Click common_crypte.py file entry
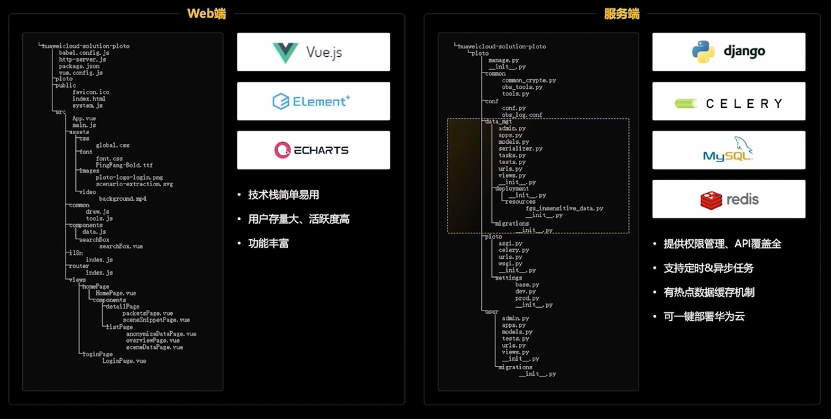 click(x=529, y=81)
